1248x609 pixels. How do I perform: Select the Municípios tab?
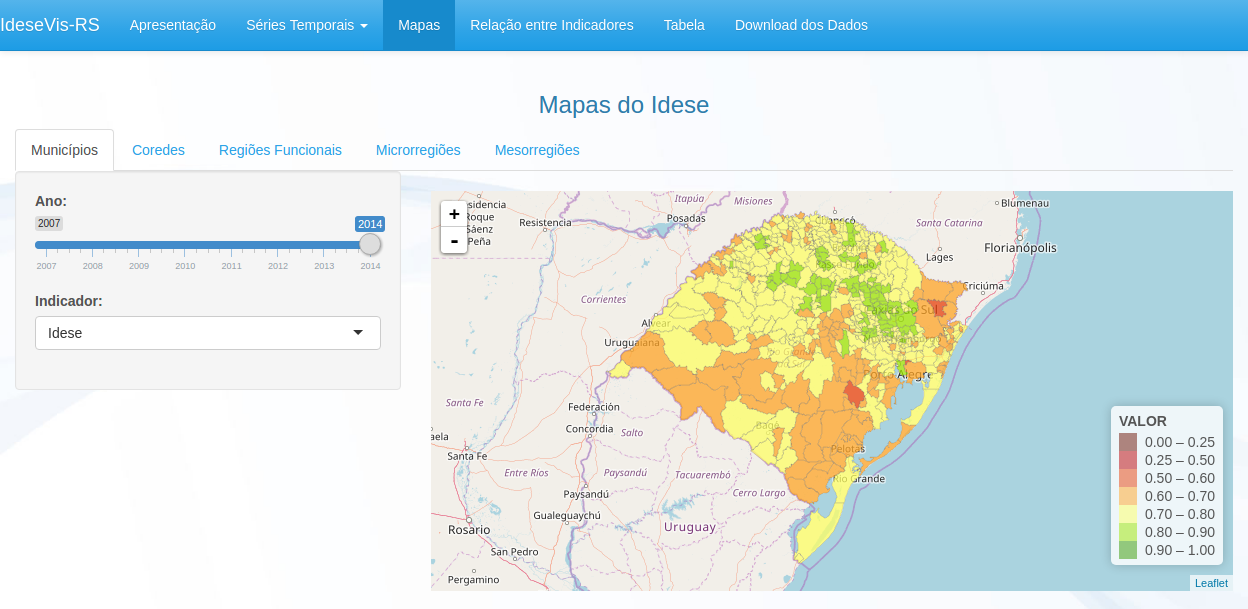point(64,149)
